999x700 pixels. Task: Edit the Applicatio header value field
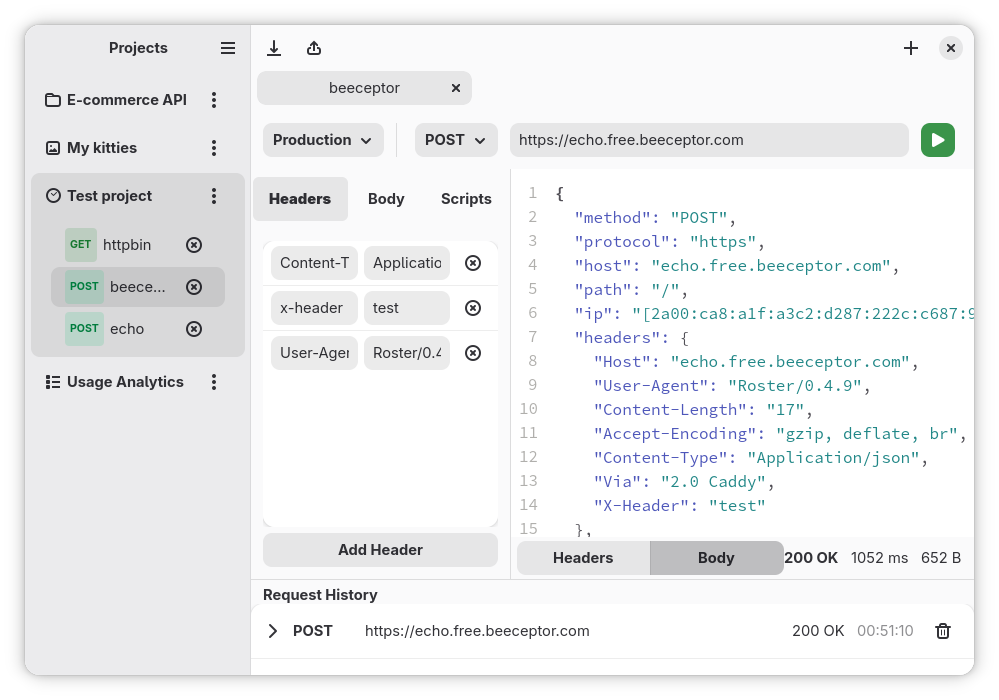pos(407,263)
